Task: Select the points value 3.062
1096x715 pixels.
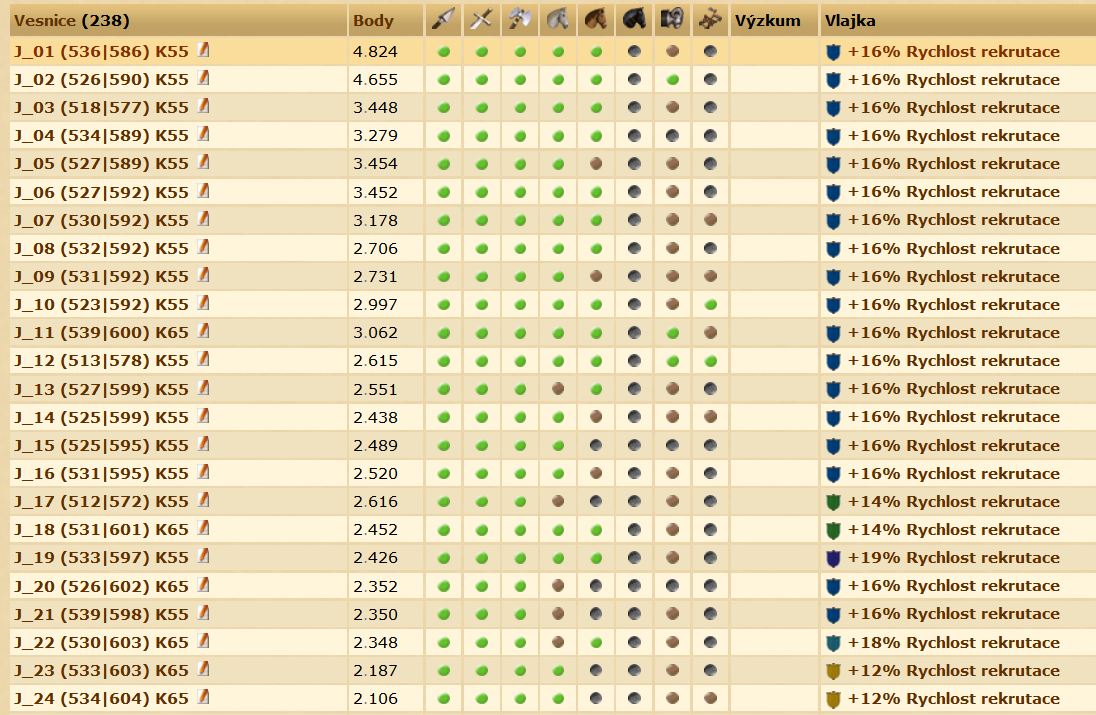Action: tap(375, 333)
